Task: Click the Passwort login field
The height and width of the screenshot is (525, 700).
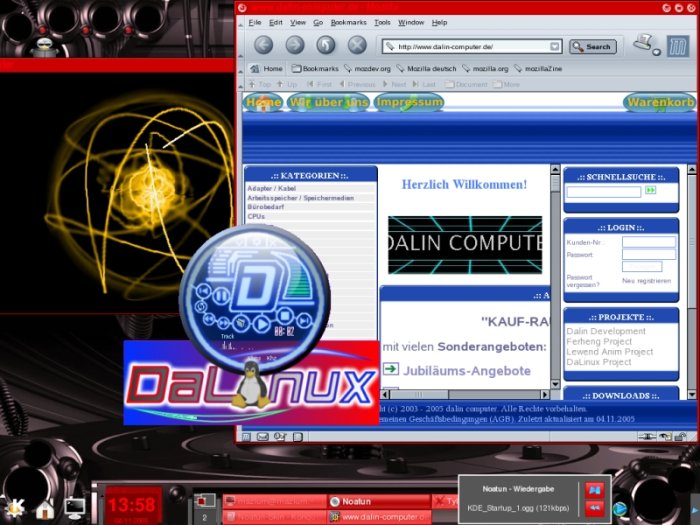Action: (649, 254)
